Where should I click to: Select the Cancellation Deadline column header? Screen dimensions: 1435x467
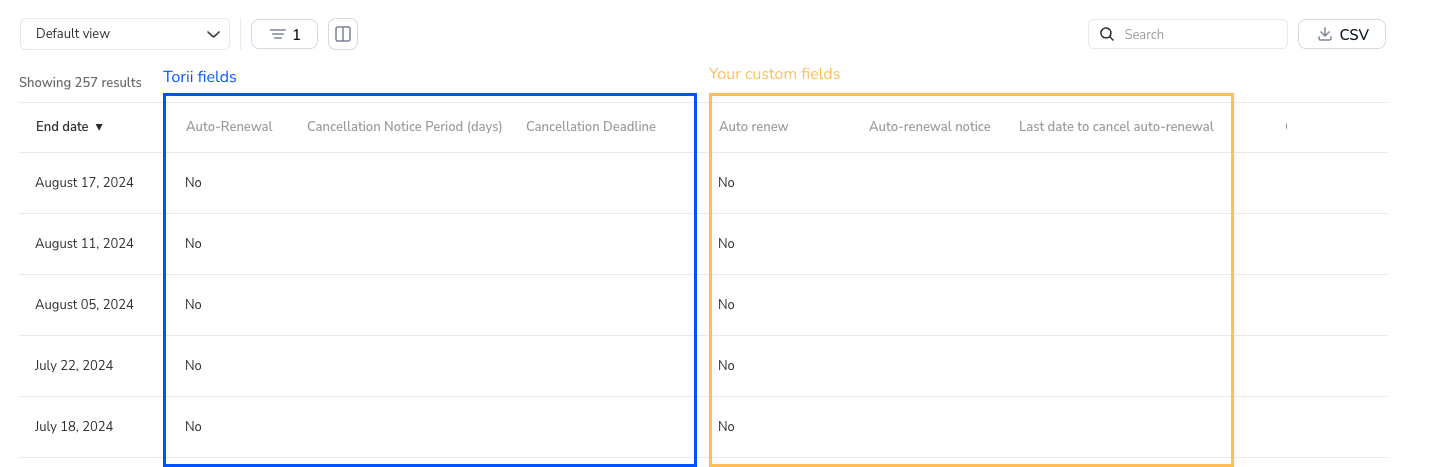591,127
